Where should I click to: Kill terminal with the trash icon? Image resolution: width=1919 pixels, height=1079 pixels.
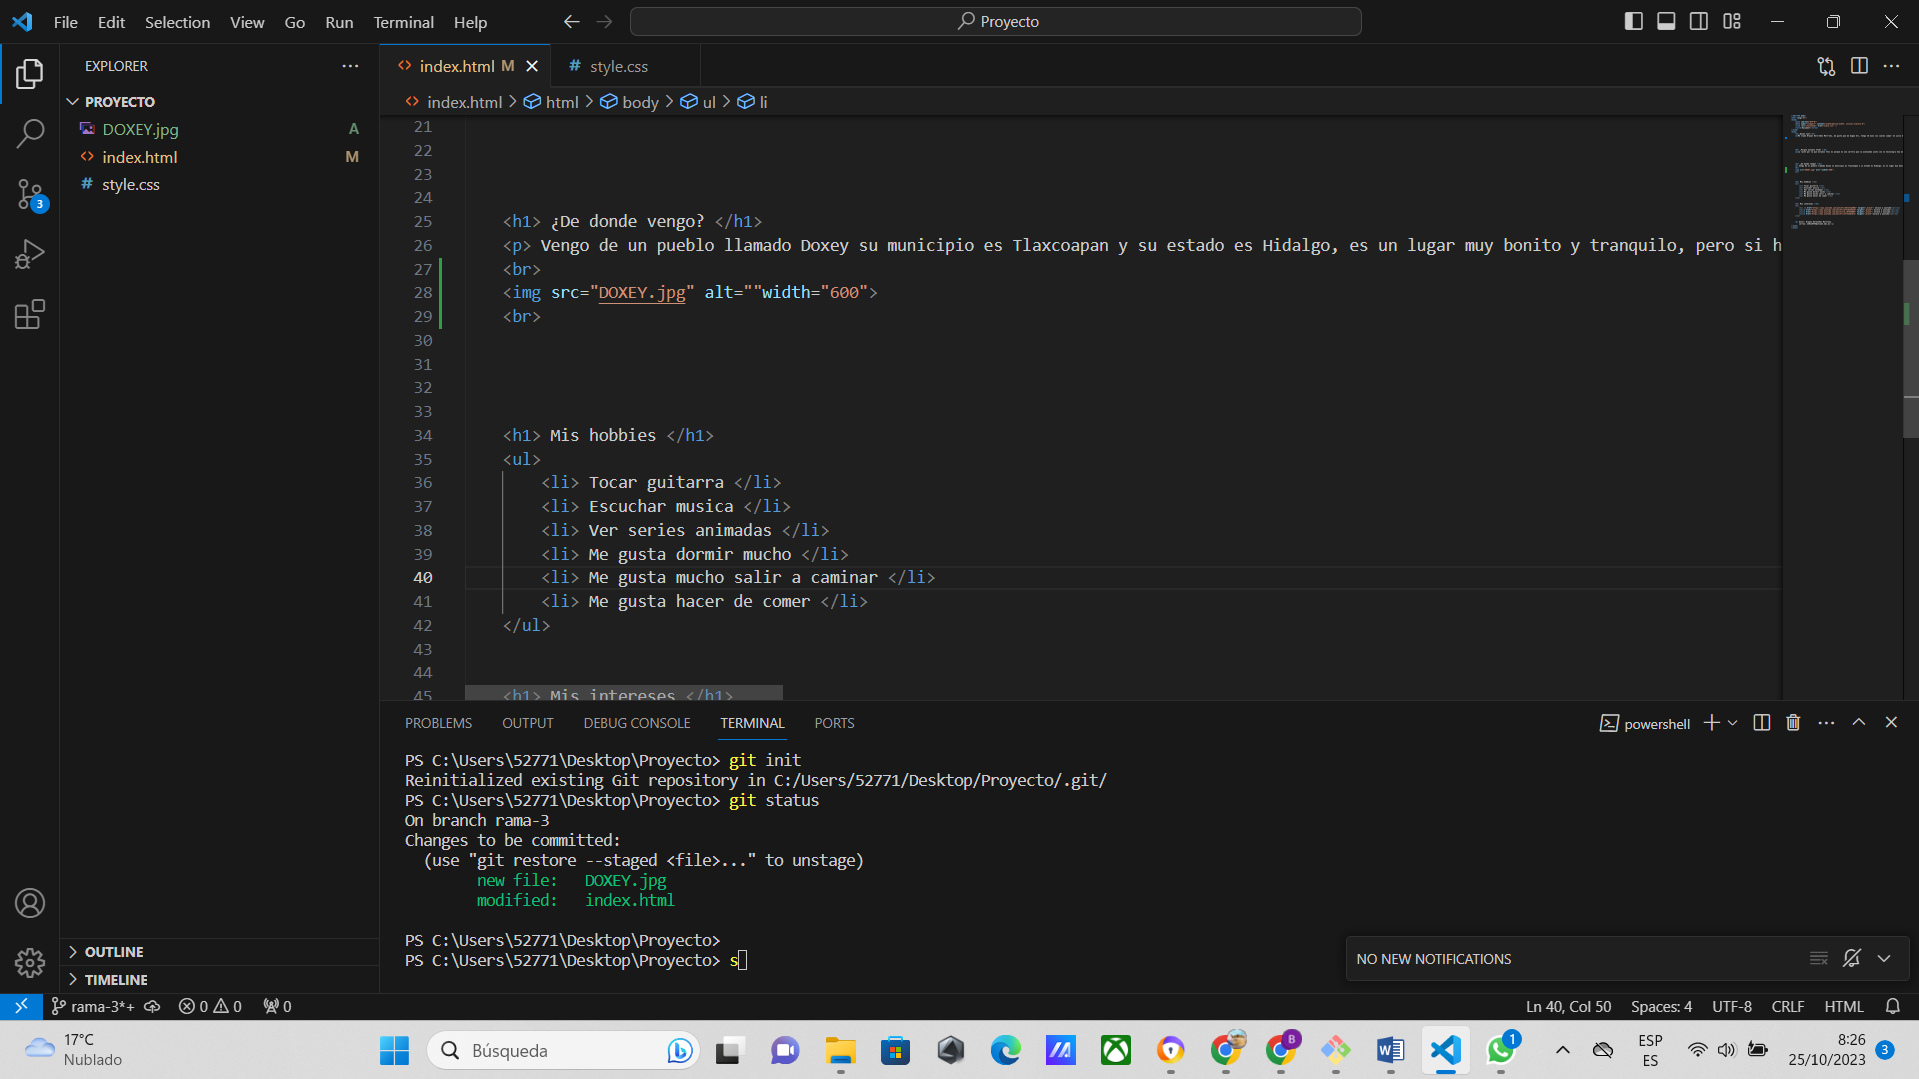(x=1793, y=723)
